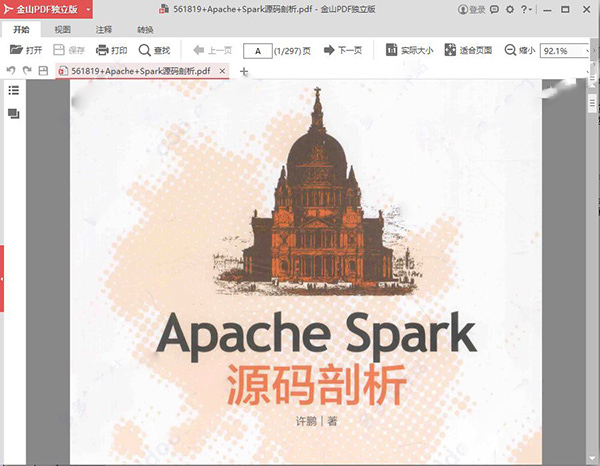The image size is (600, 466).
Task: Select the 561819+Apache+Spark源码剖析.pdf document tab
Action: 142,71
